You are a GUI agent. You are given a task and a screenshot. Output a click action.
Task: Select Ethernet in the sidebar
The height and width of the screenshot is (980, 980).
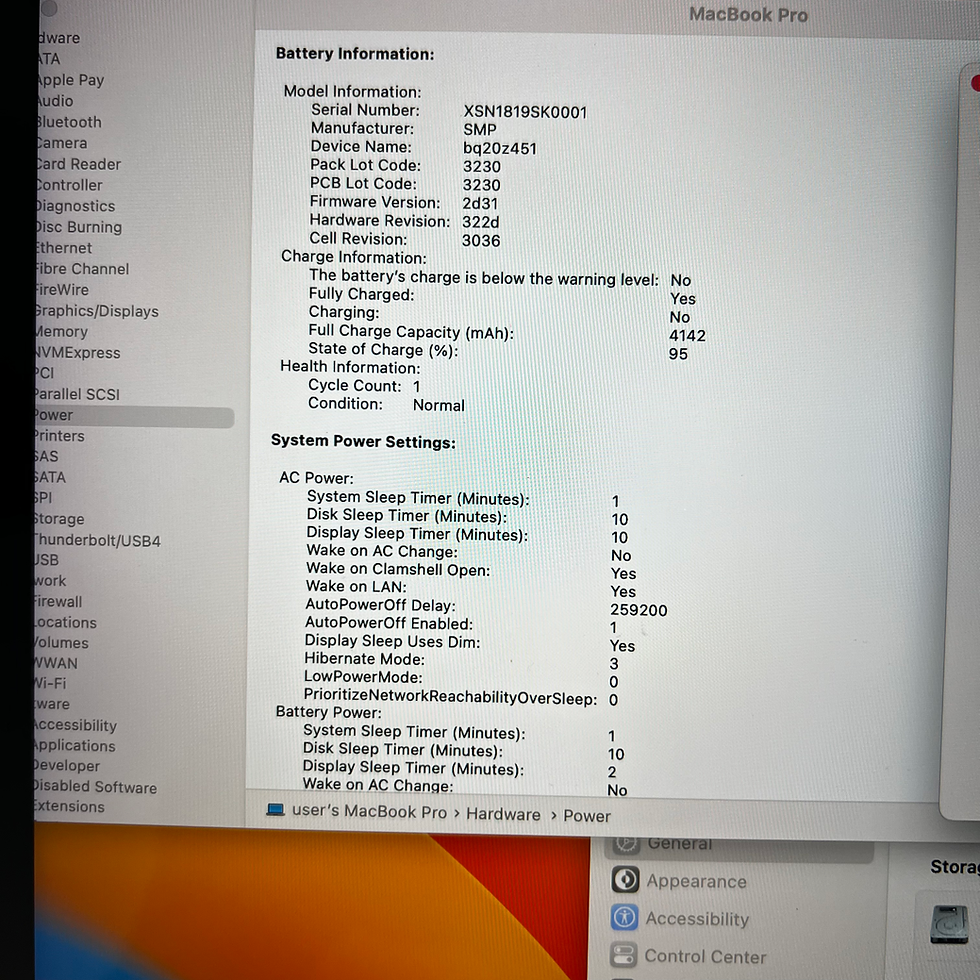[63, 248]
